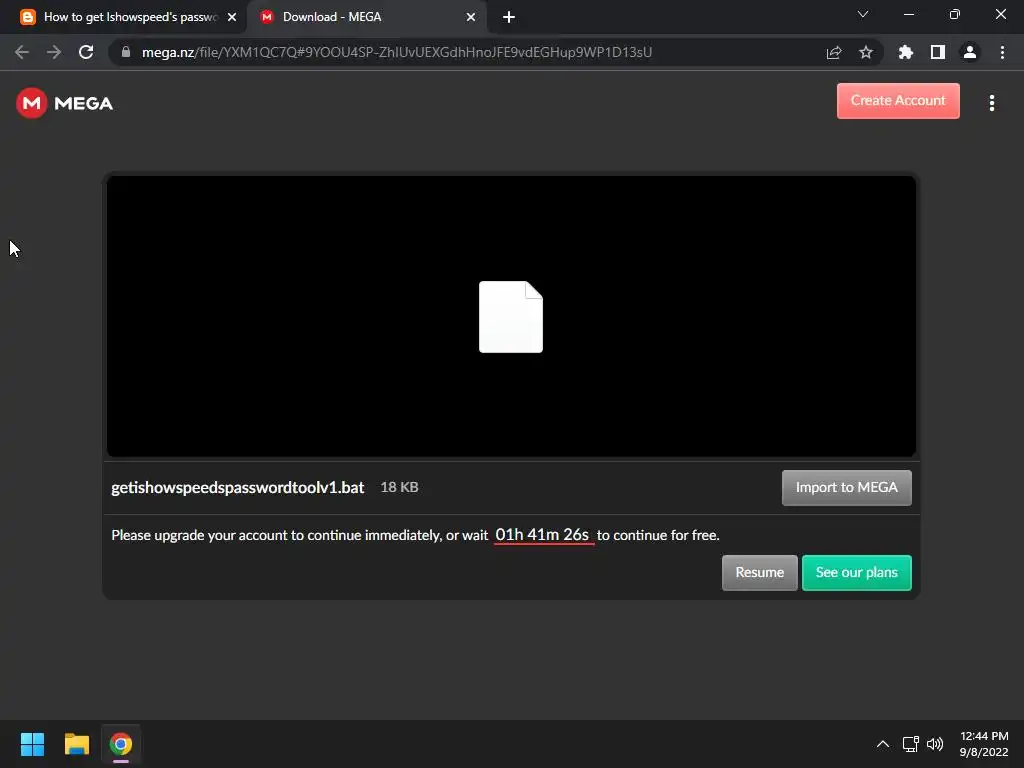Open File Explorer from taskbar
This screenshot has height=768, width=1024.
click(x=76, y=744)
